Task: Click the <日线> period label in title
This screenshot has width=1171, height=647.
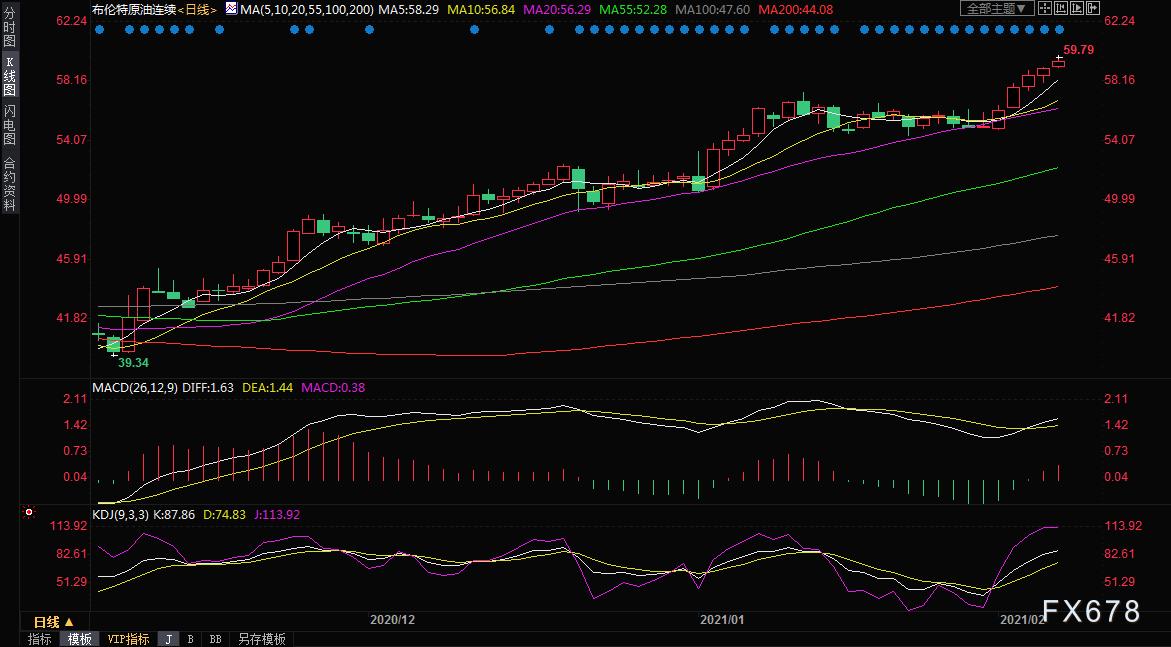Action: pos(198,10)
